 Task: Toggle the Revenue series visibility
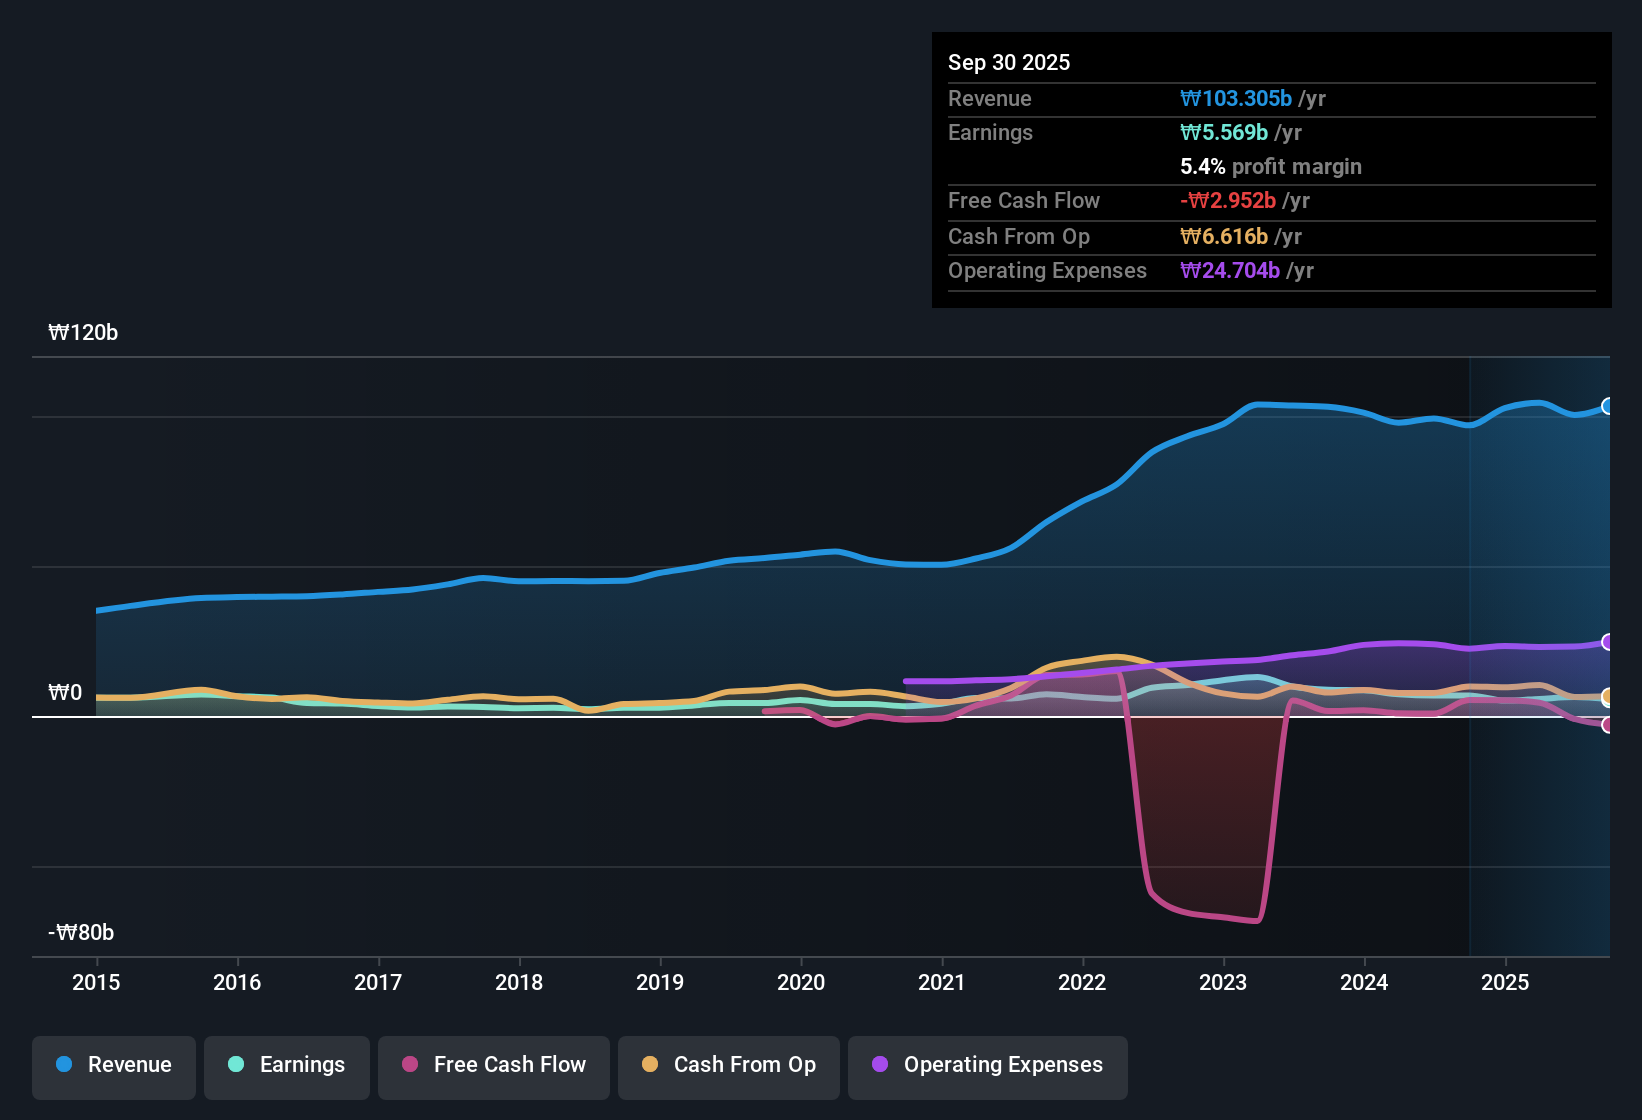[113, 1065]
